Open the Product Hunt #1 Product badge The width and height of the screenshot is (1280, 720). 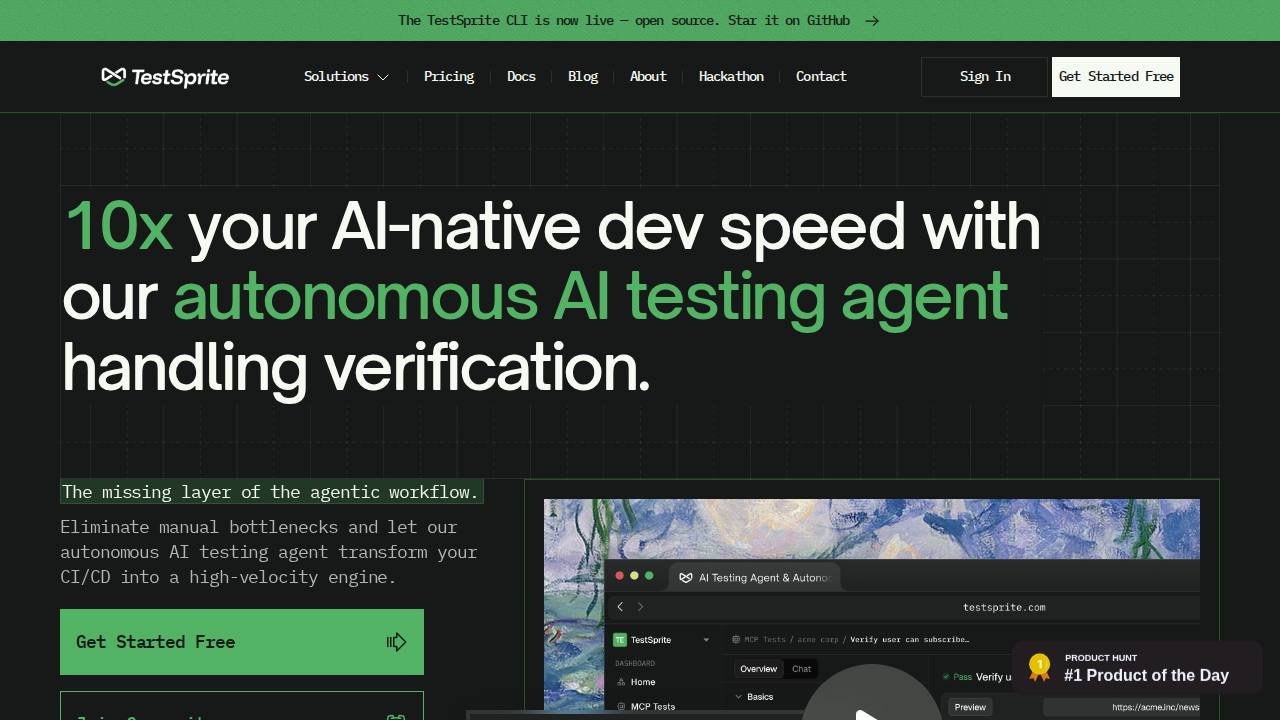[x=1137, y=668]
